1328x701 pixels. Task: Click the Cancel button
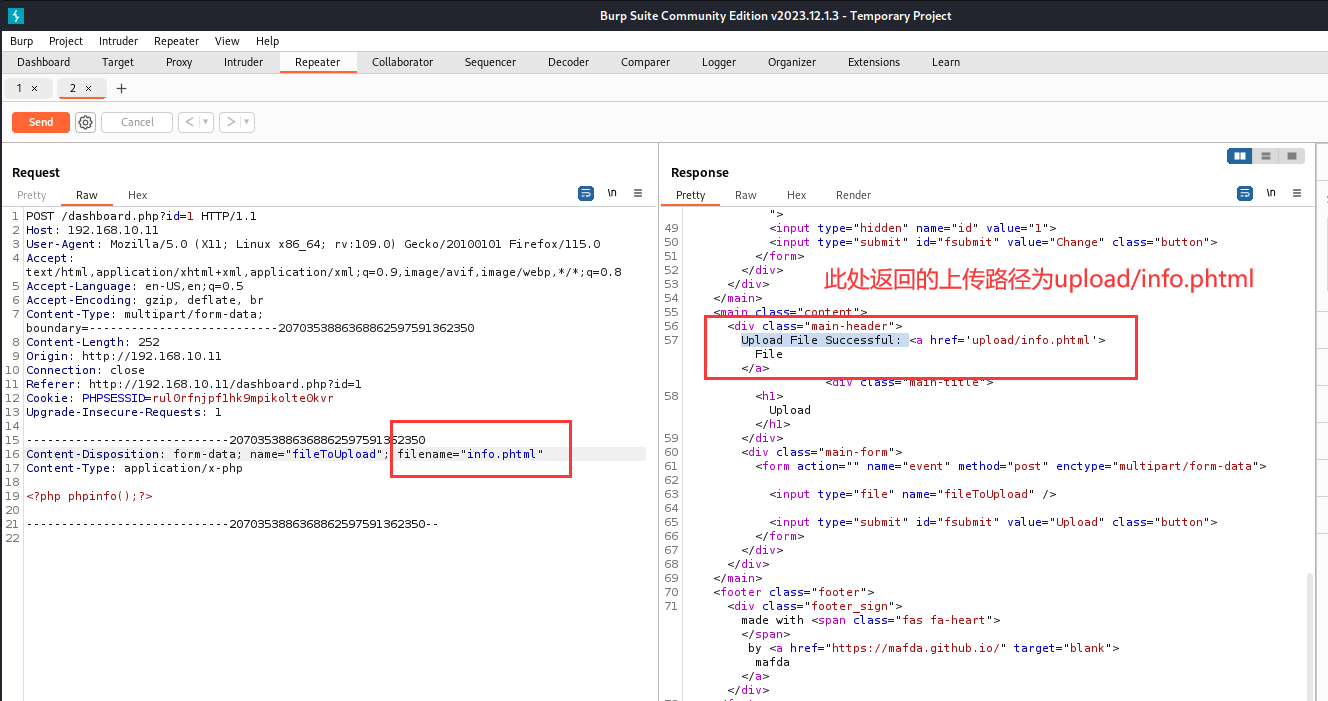pos(137,122)
